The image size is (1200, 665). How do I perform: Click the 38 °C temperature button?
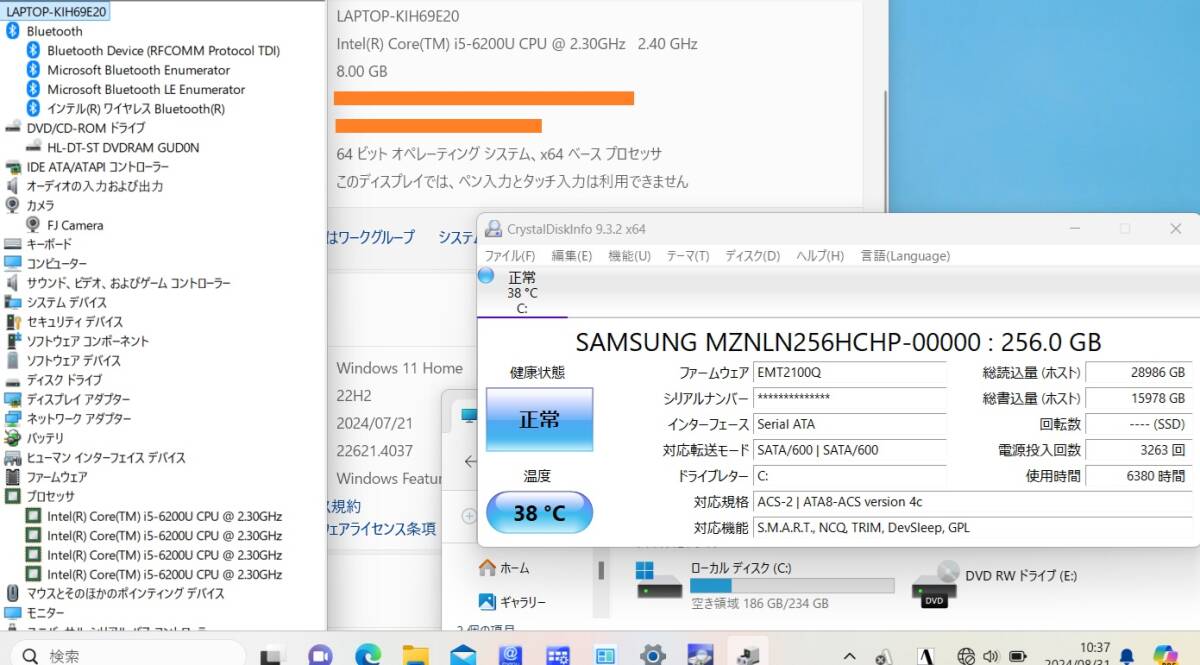click(540, 514)
